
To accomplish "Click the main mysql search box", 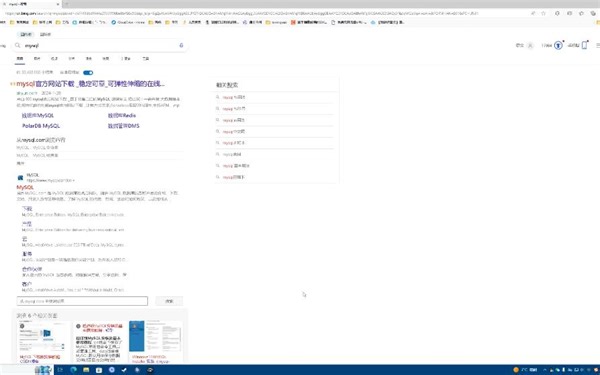I will point(99,45).
